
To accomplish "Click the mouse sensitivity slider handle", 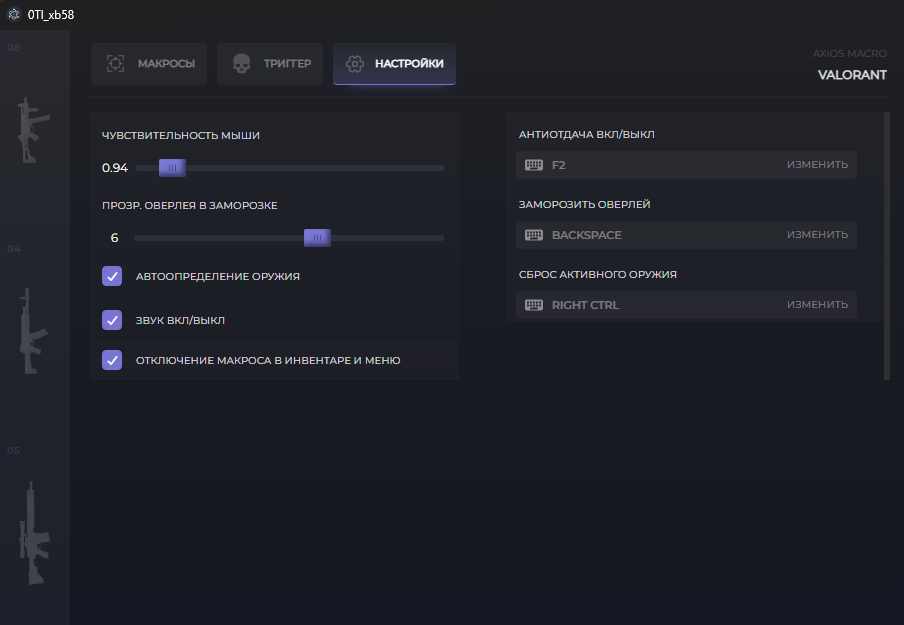I will [172, 168].
